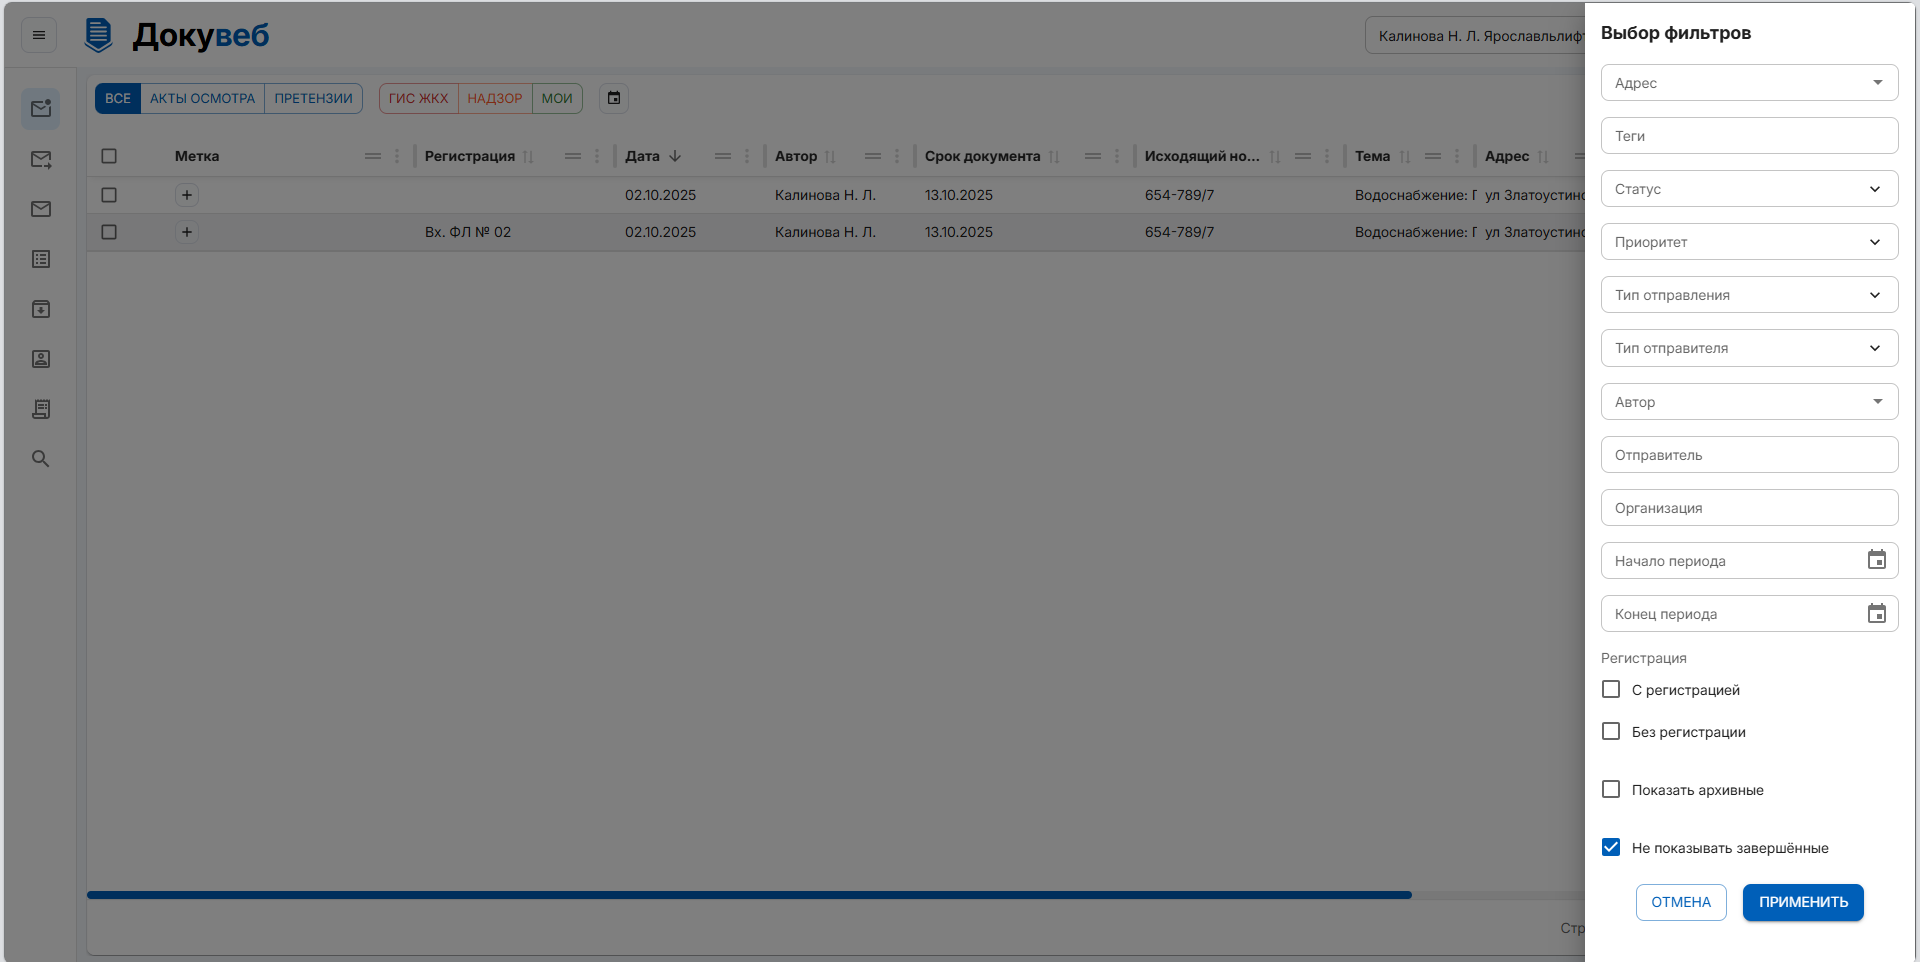The image size is (1920, 962).
Task: Expand the Статус dropdown
Action: pyautogui.click(x=1749, y=189)
